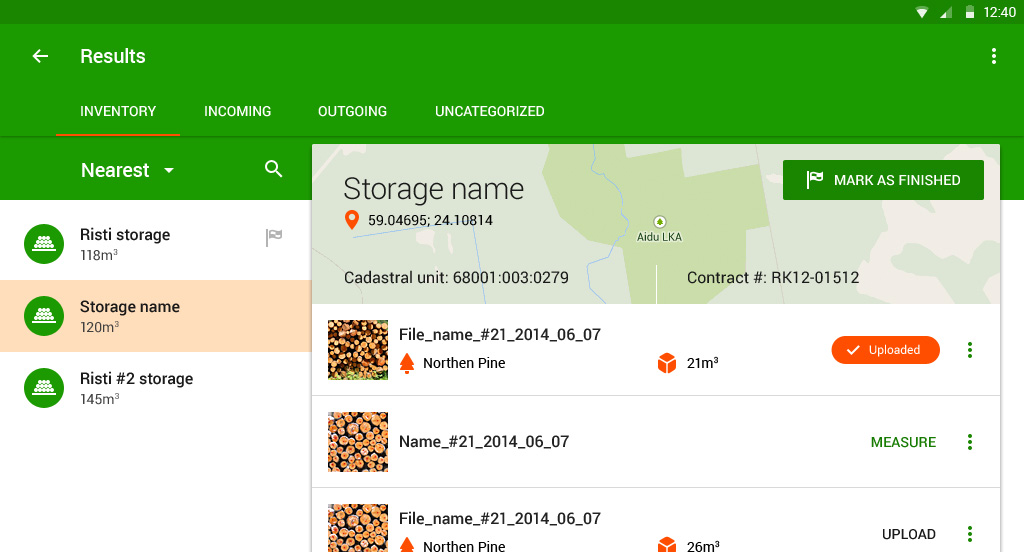Click the search magnifier icon
This screenshot has height=552, width=1024.
click(274, 169)
